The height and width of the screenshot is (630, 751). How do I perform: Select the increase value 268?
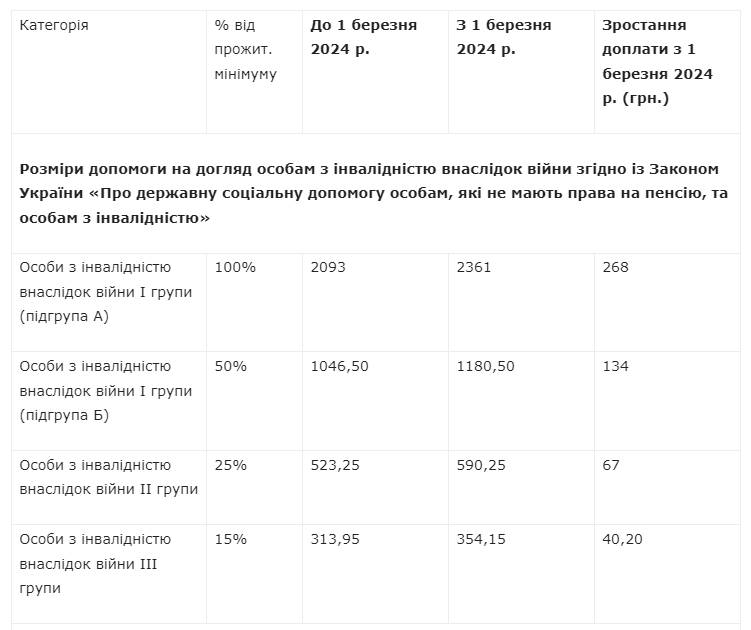point(616,268)
